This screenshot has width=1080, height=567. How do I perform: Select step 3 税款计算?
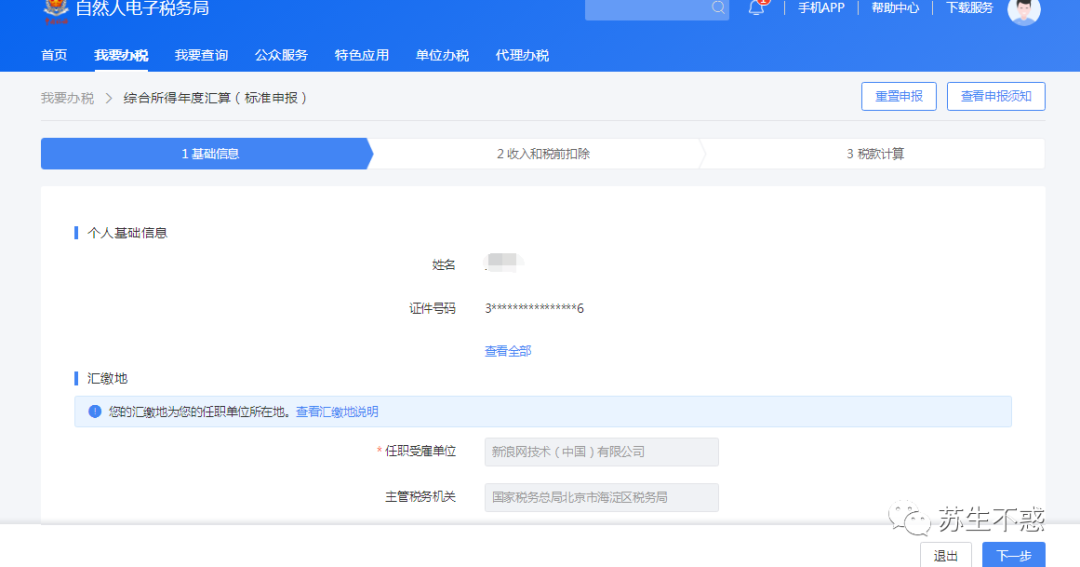click(875, 154)
